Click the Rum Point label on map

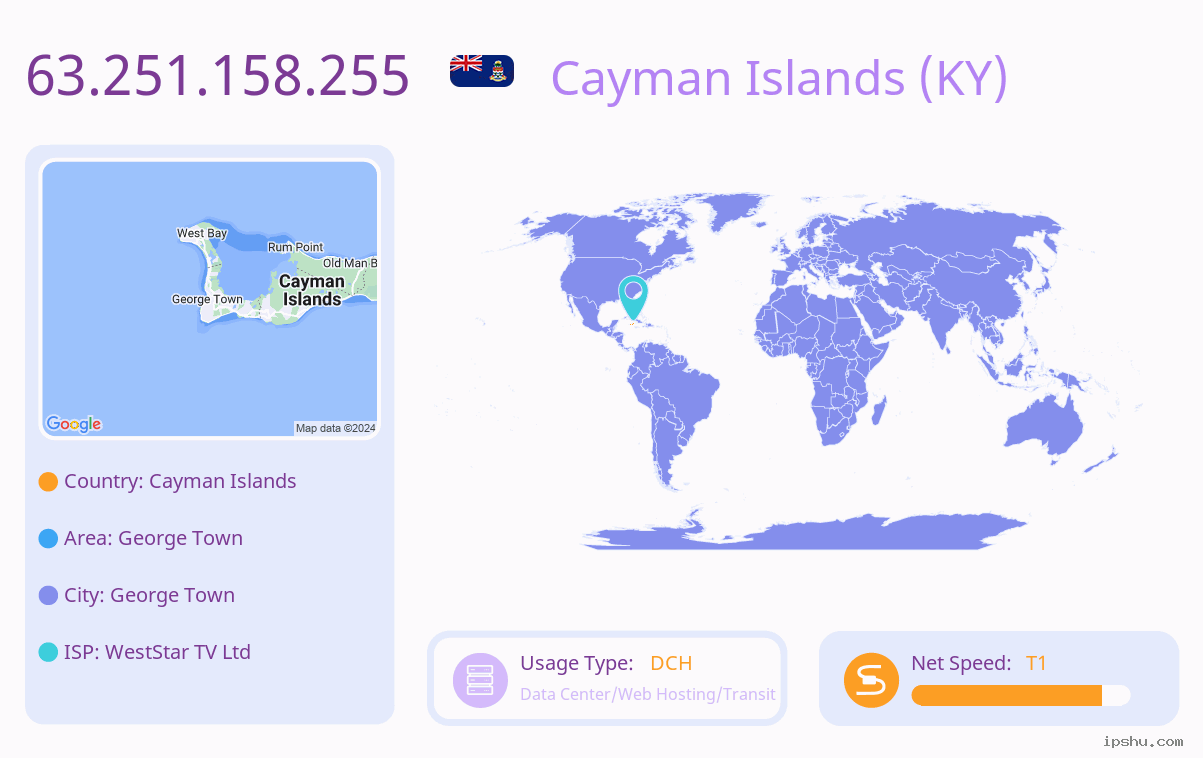(x=295, y=247)
